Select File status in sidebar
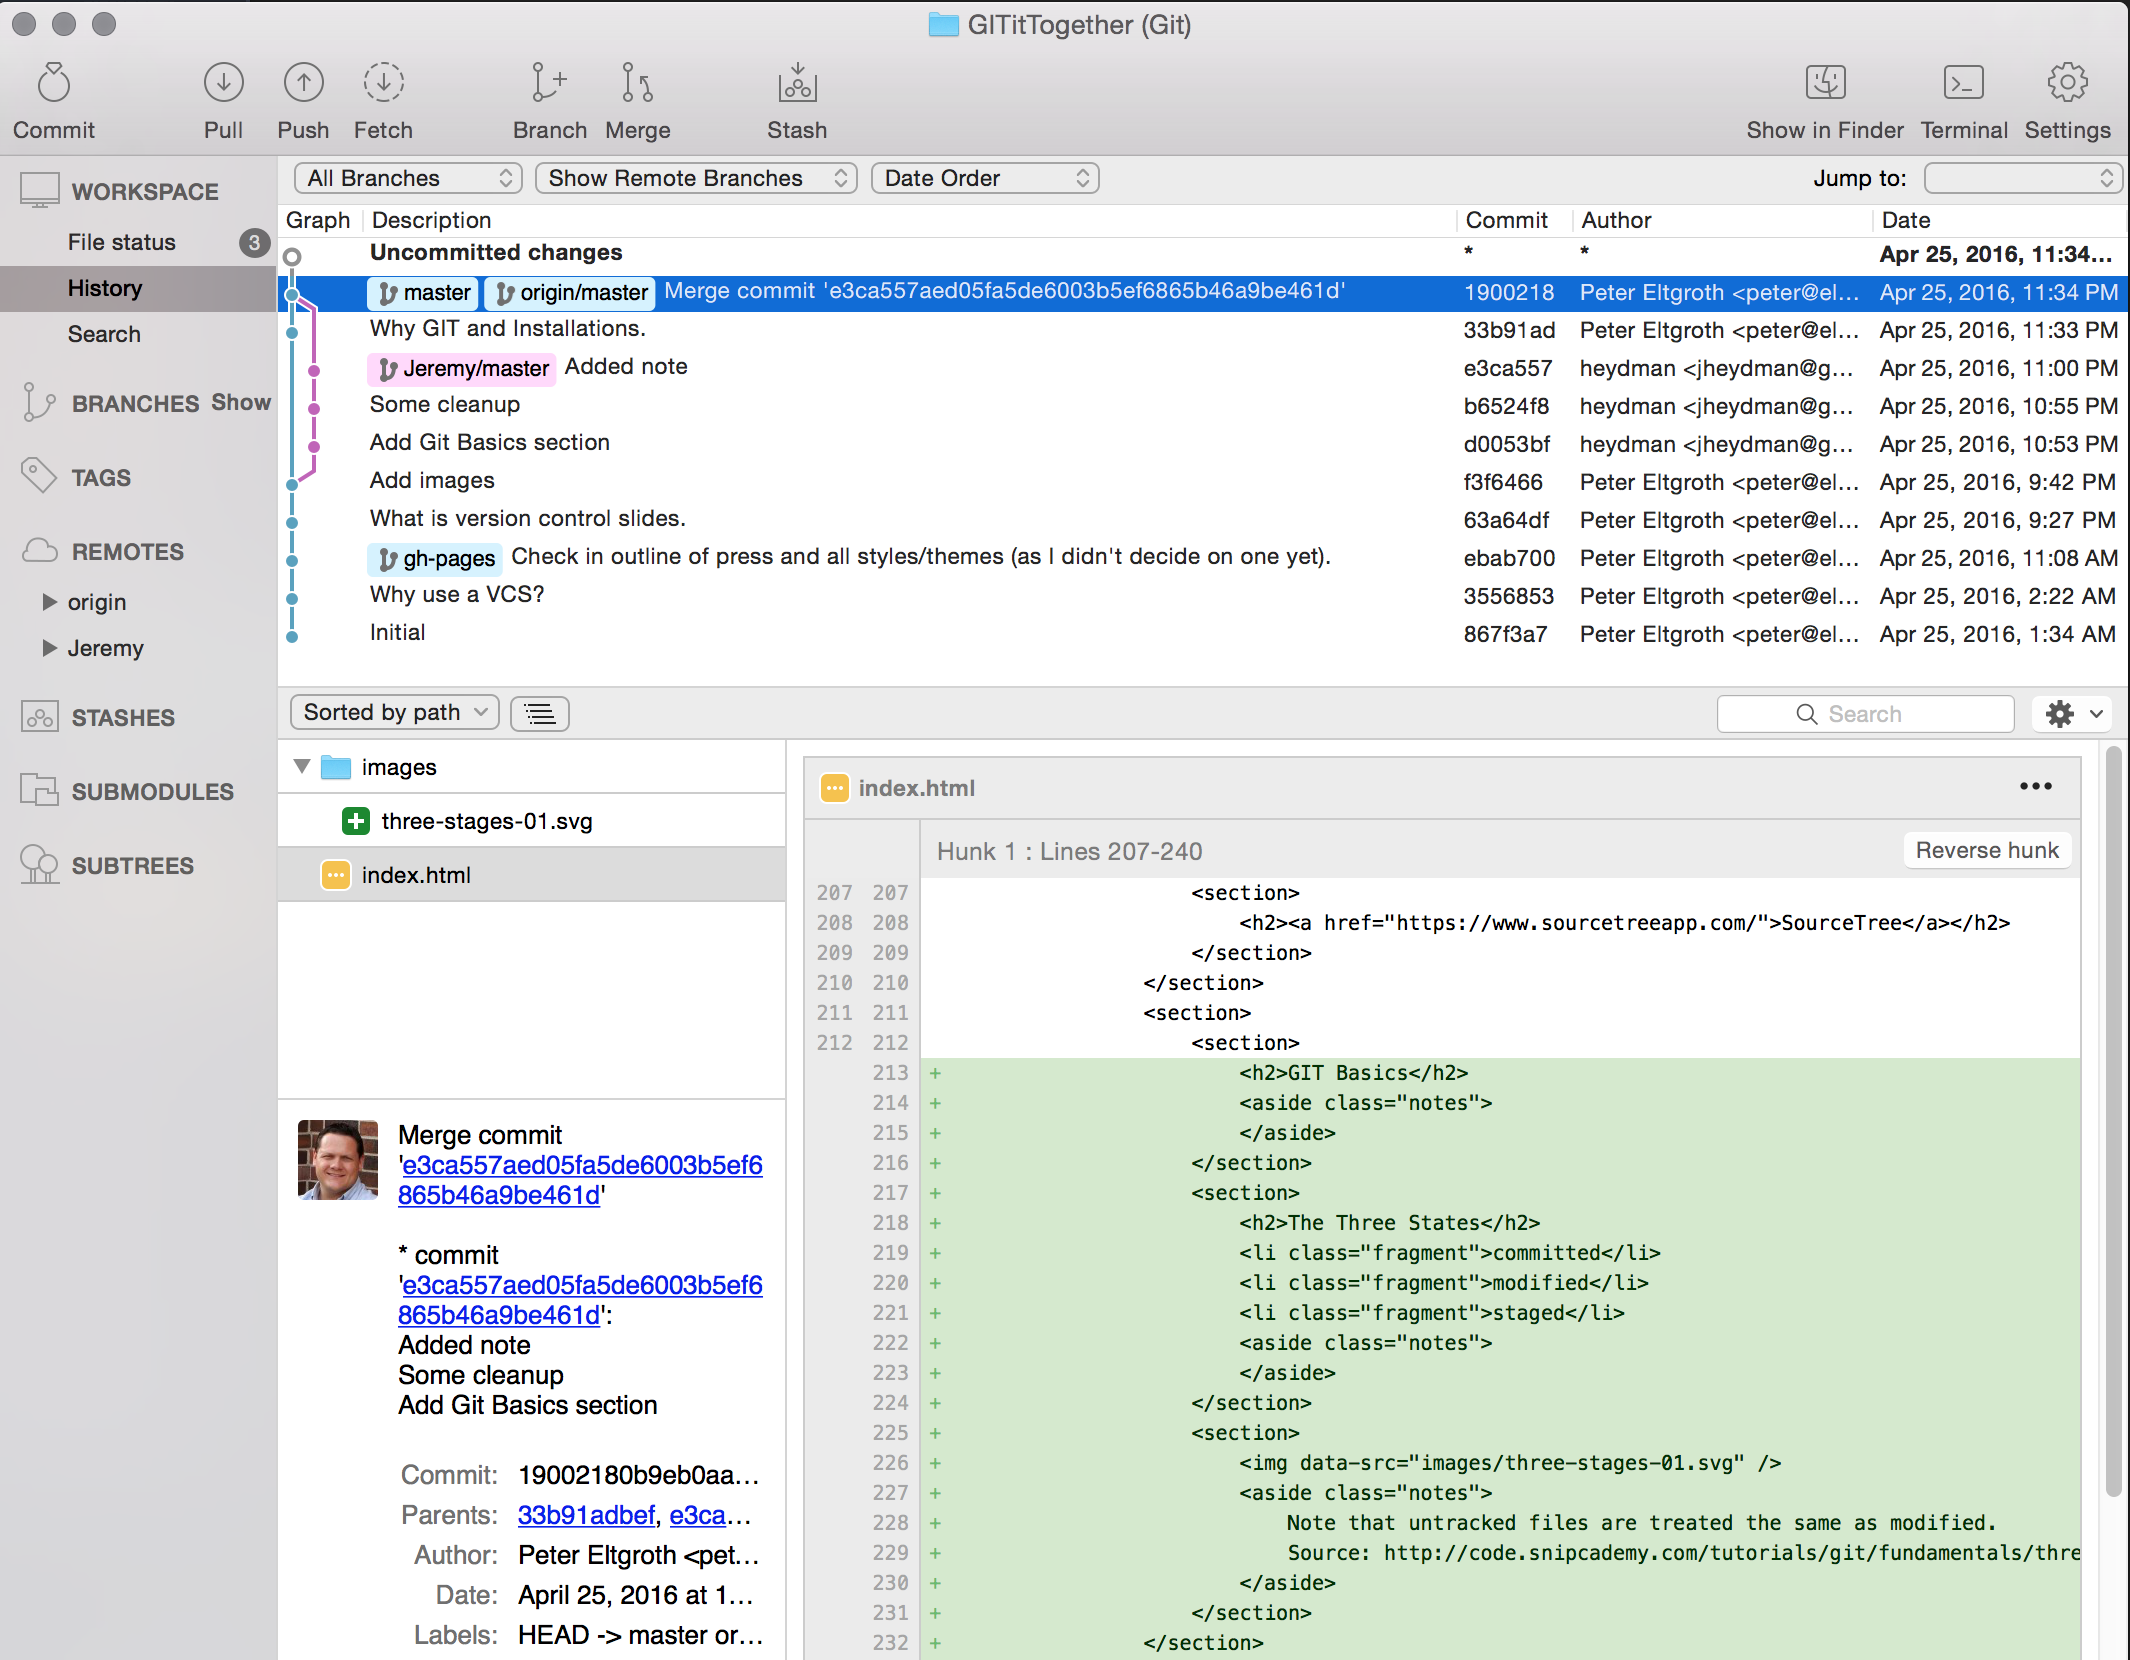This screenshot has width=2130, height=1660. tap(122, 242)
